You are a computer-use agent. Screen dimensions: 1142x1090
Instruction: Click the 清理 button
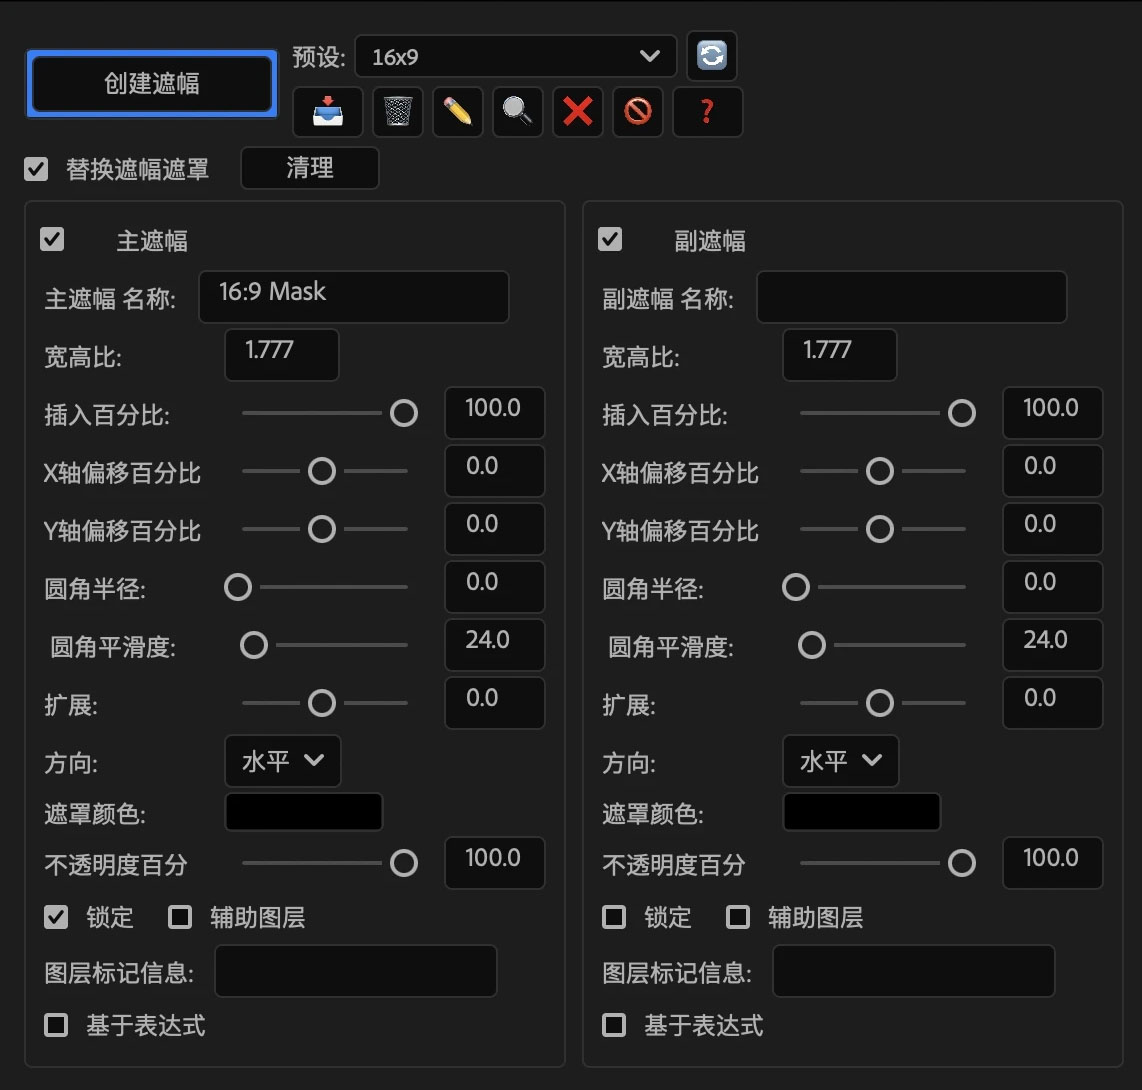(310, 168)
